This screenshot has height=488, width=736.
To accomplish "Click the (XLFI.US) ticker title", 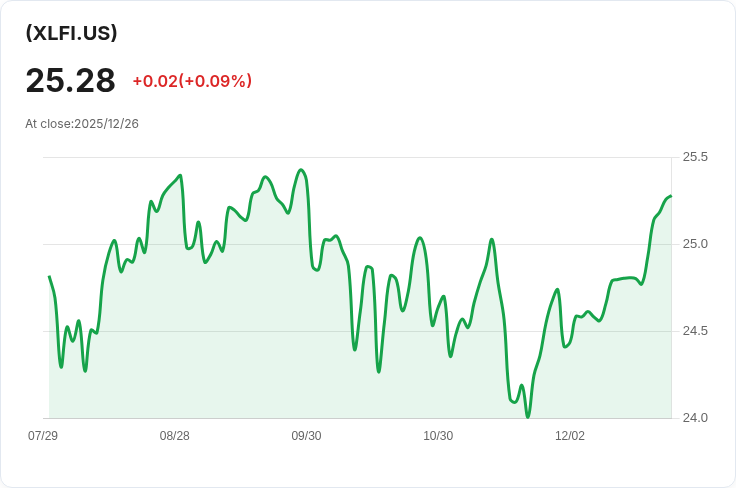I will pos(71,33).
